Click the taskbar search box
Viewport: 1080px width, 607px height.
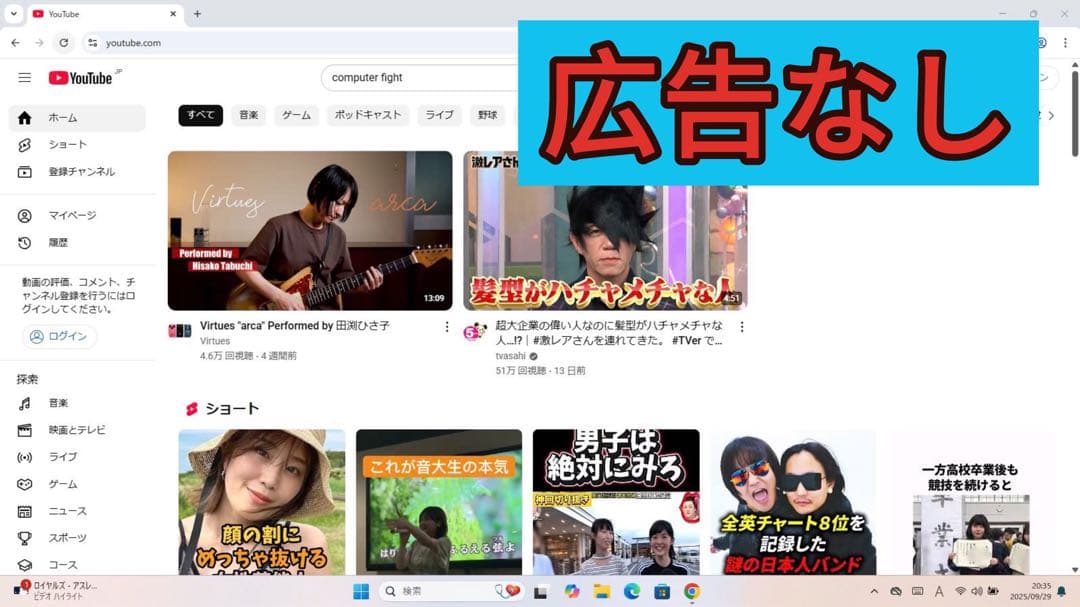450,591
